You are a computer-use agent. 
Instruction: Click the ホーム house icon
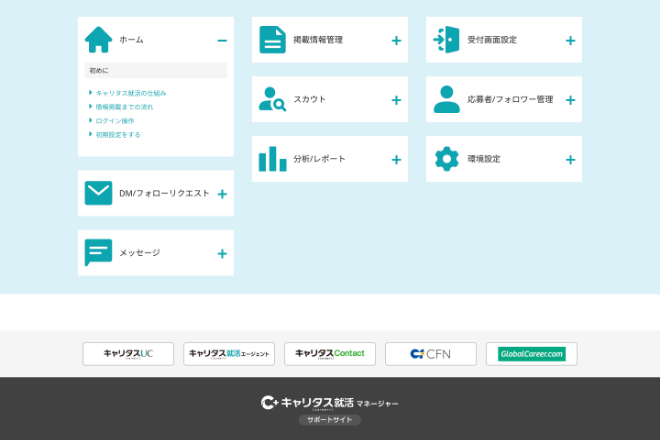[x=98, y=40]
